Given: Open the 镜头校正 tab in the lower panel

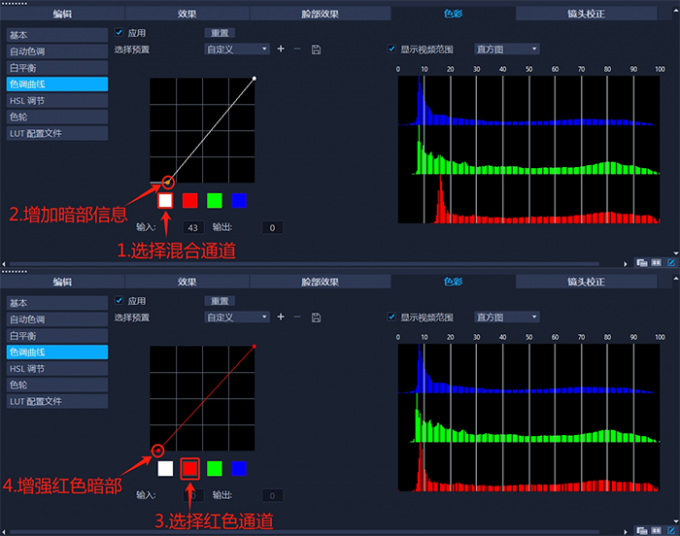Looking at the screenshot, I should [586, 282].
